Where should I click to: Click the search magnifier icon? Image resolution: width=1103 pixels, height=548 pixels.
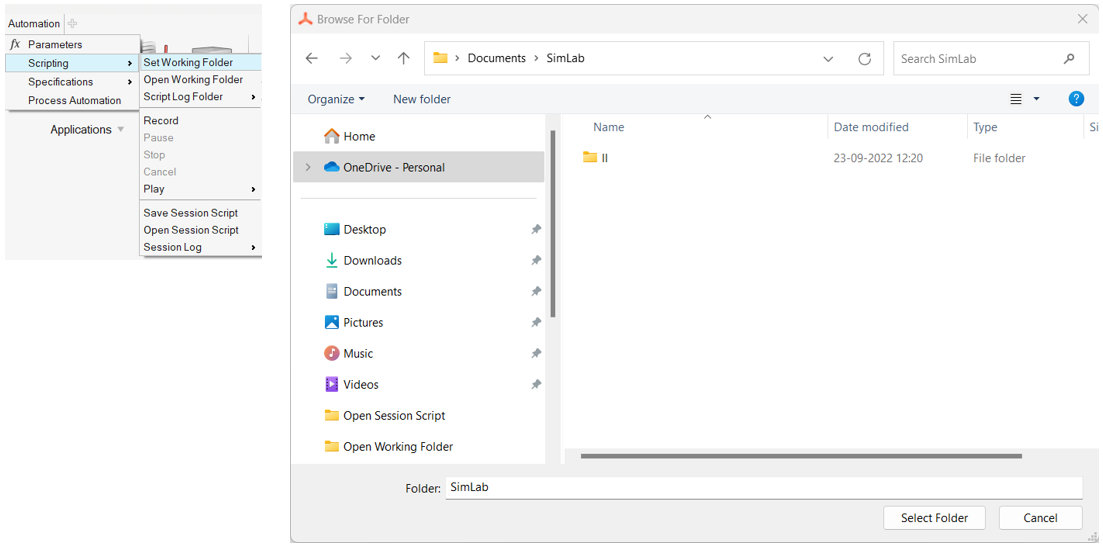(1069, 59)
